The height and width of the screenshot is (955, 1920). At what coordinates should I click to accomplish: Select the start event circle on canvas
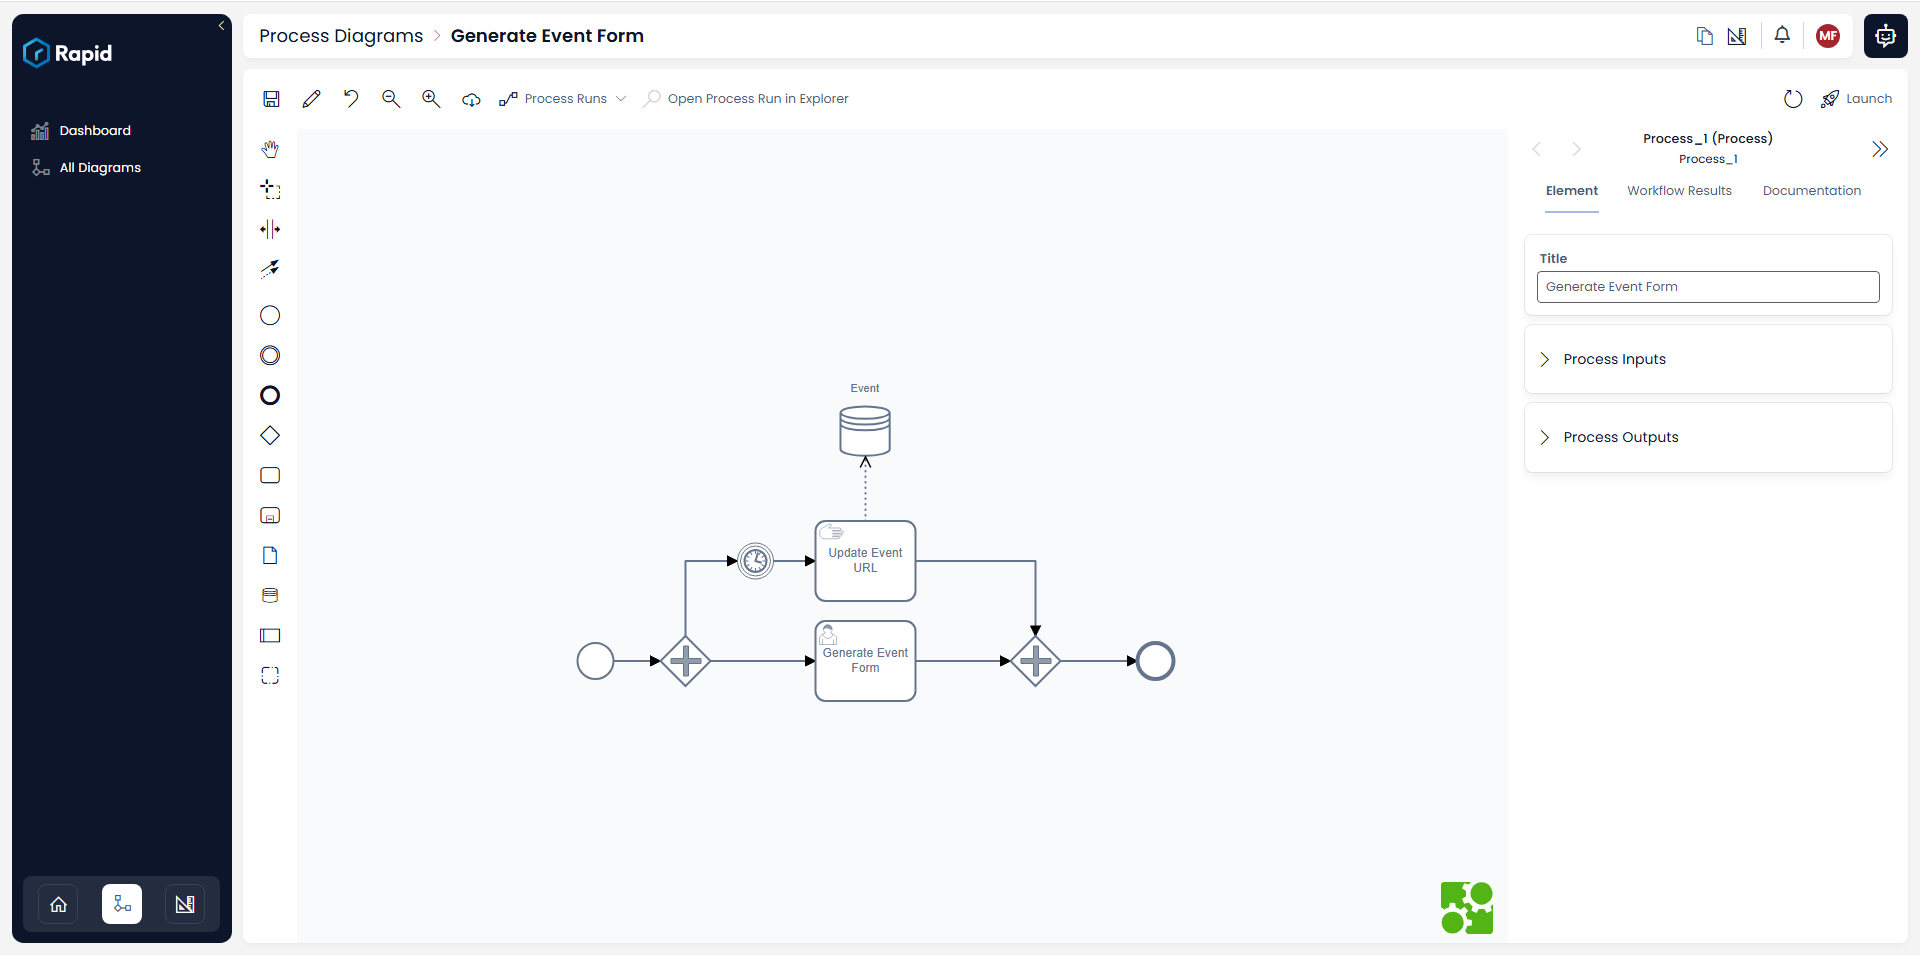point(596,661)
